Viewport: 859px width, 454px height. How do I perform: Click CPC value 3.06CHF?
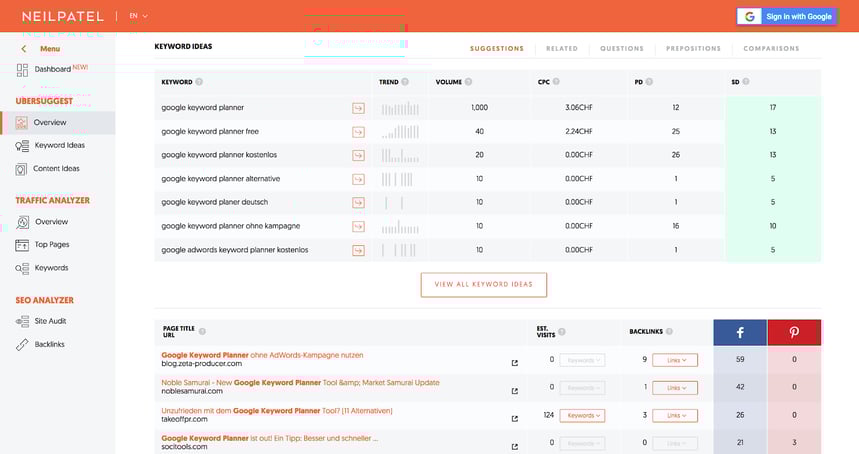coord(579,108)
